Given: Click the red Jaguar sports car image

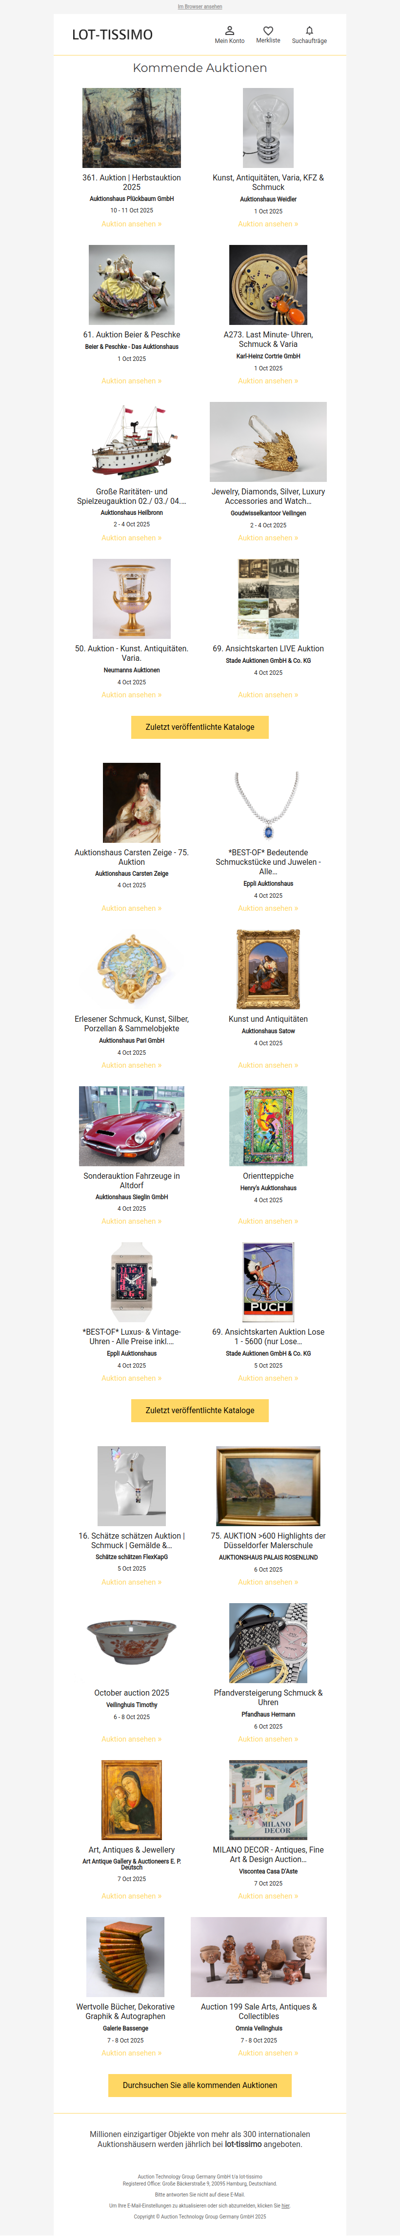Looking at the screenshot, I should pos(132,1126).
